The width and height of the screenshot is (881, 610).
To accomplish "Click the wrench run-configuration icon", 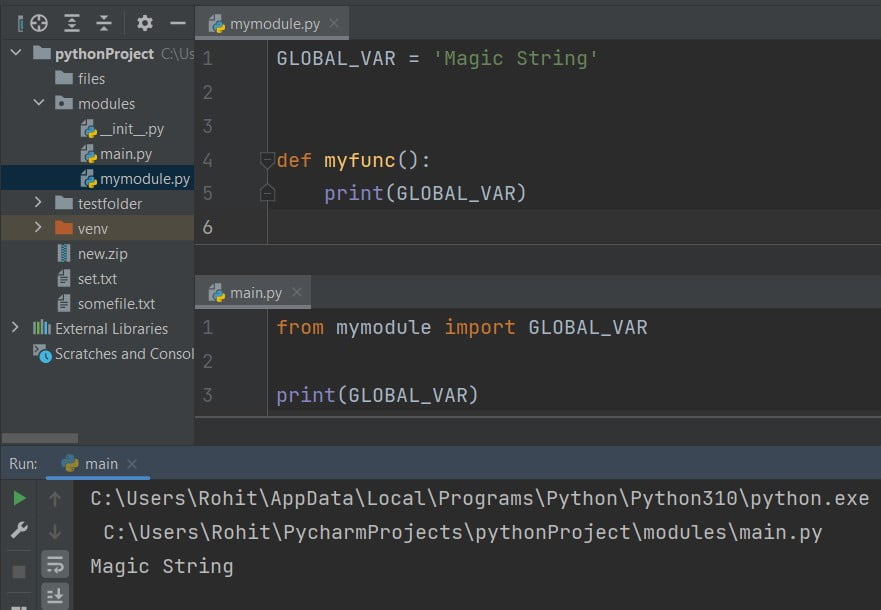I will (18, 528).
